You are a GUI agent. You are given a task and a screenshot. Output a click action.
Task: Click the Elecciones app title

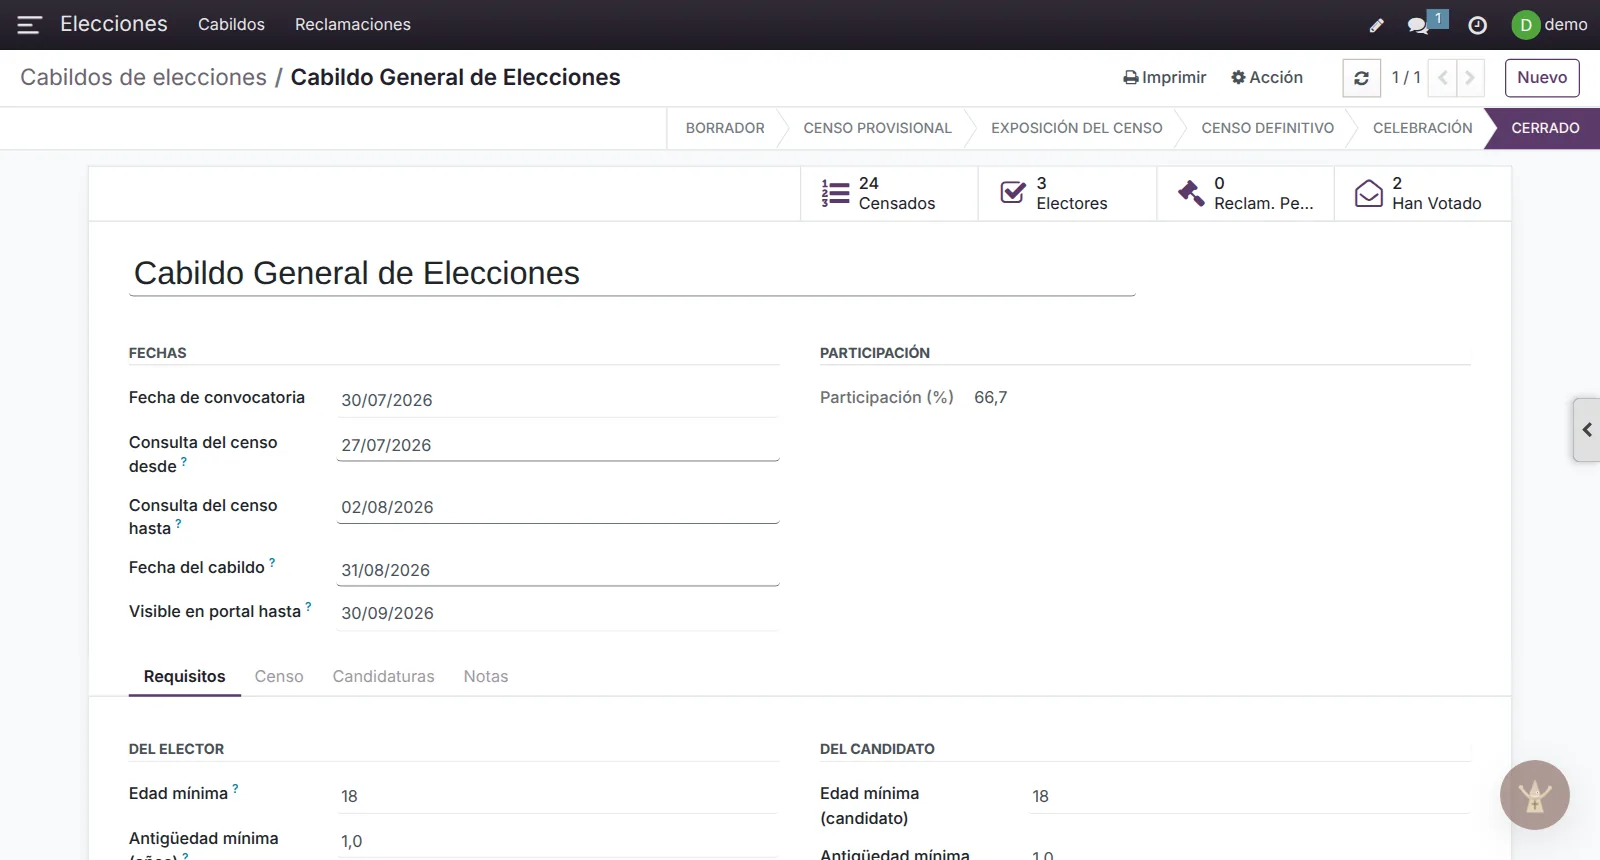coord(114,24)
